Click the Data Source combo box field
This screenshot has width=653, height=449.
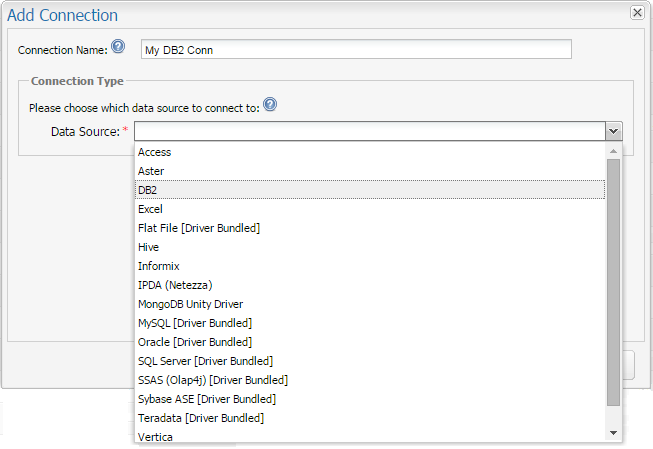pos(369,131)
